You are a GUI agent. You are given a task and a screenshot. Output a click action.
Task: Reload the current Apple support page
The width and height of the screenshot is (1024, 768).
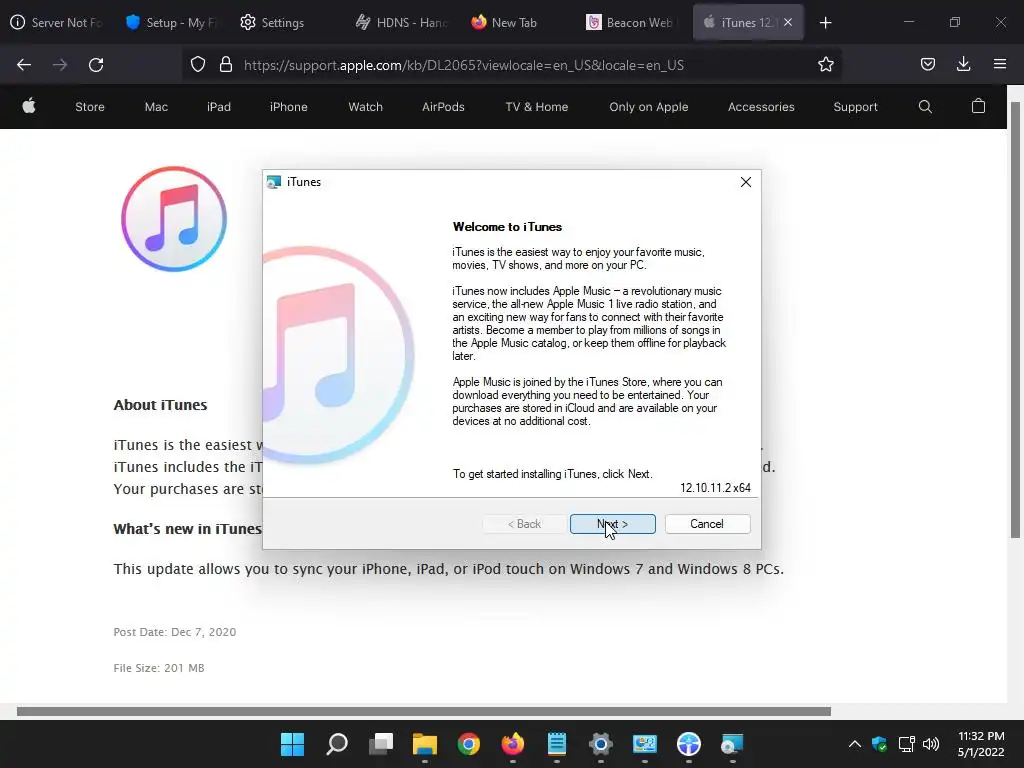pos(96,65)
